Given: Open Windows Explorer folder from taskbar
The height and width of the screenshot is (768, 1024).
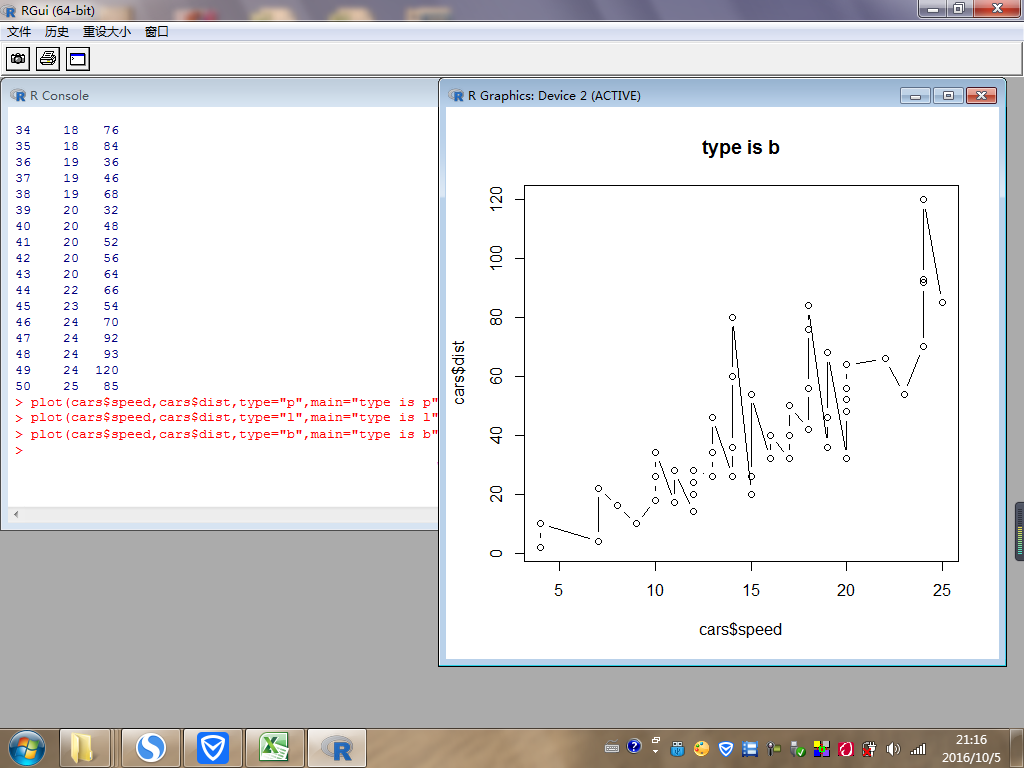Looking at the screenshot, I should pyautogui.click(x=85, y=748).
